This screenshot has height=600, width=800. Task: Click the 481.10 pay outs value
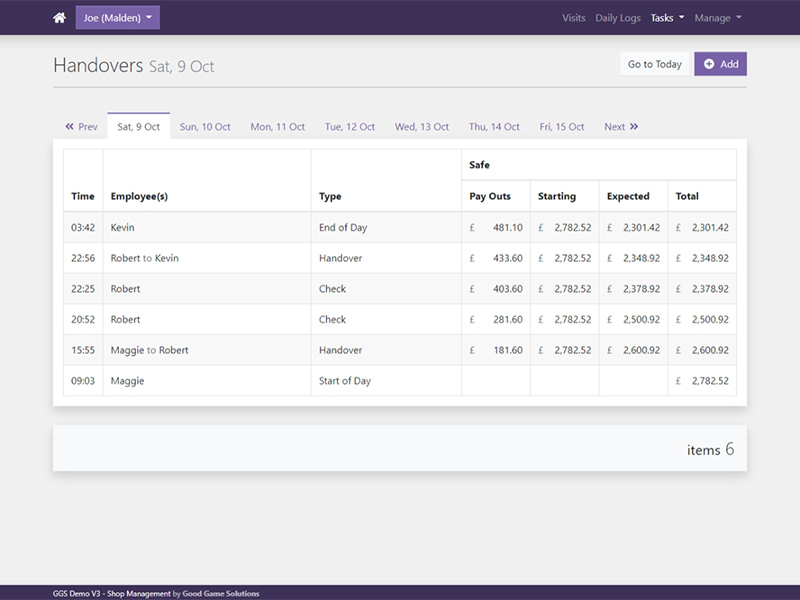point(508,228)
